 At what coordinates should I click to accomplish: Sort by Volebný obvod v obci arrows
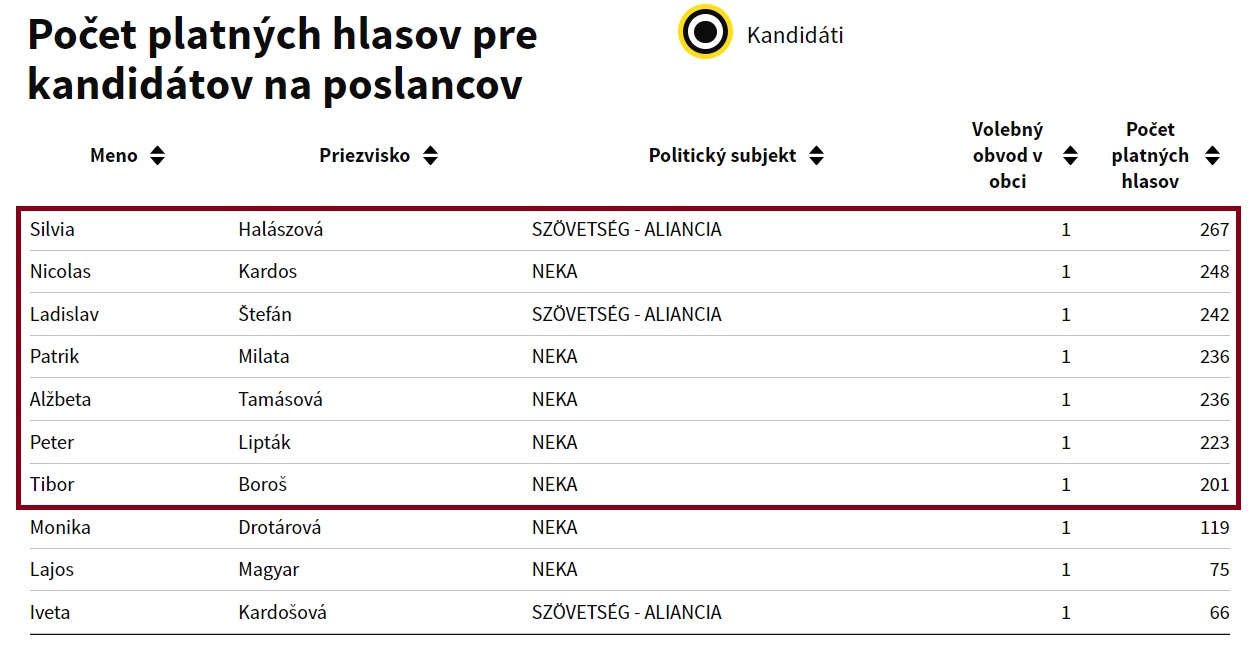click(x=1070, y=156)
